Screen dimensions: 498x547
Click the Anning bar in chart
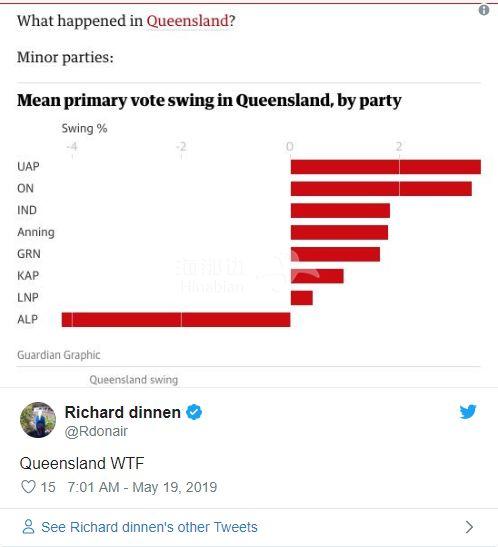pos(339,232)
